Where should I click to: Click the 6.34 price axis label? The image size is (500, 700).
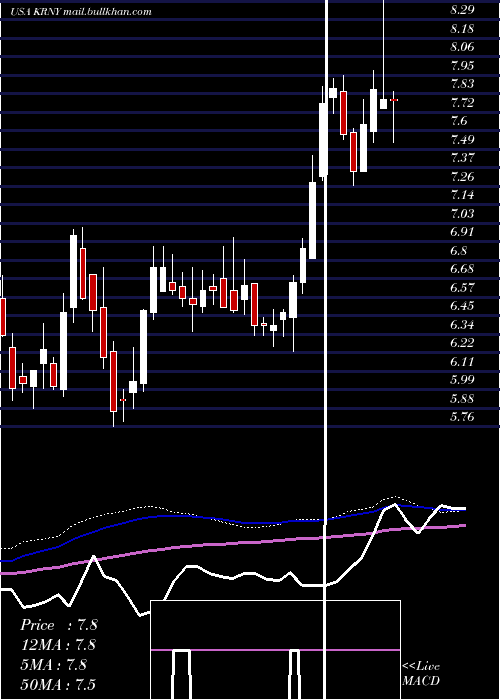pos(462,325)
